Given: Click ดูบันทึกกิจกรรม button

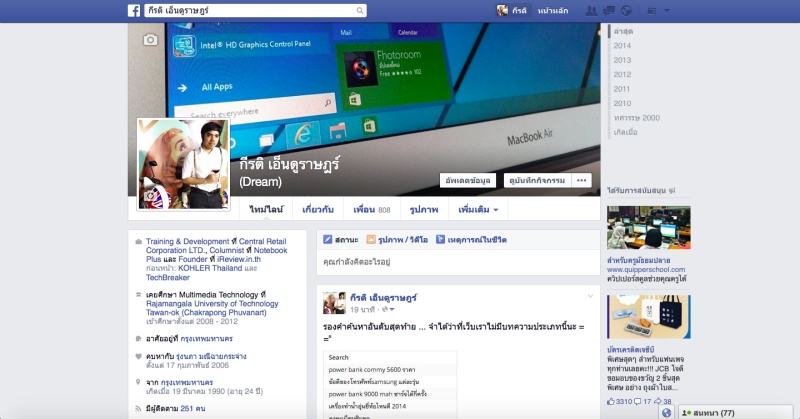Looking at the screenshot, I should coord(537,180).
